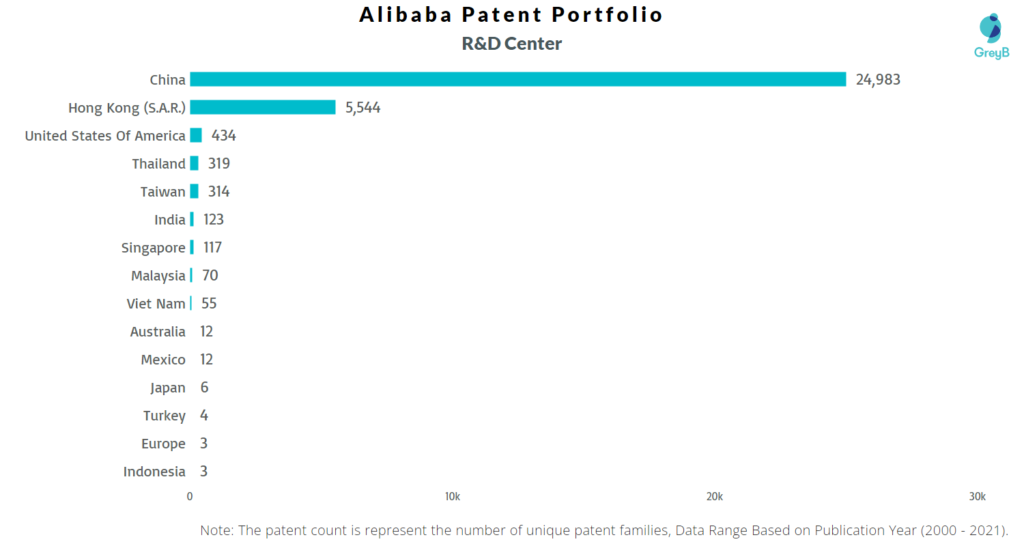Viewport: 1024px width, 546px height.
Task: Select the Singapore axis label
Action: tap(154, 247)
